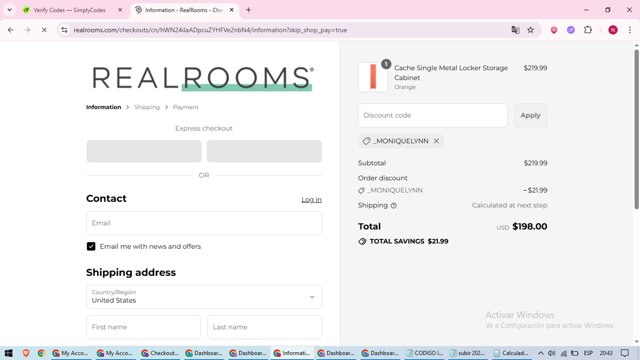Viewport: 640px width, 360px height.
Task: Open subir 202... taskbar document
Action: [468, 353]
